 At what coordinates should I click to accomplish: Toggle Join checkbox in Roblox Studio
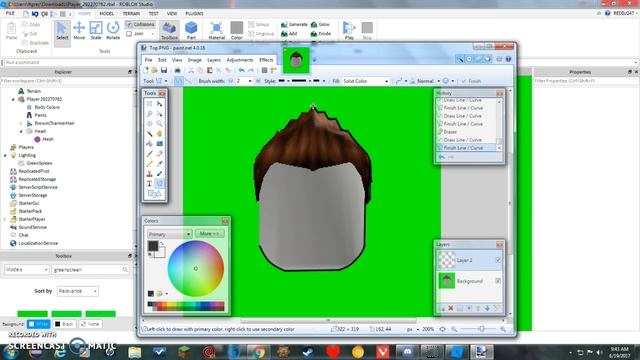click(x=129, y=34)
